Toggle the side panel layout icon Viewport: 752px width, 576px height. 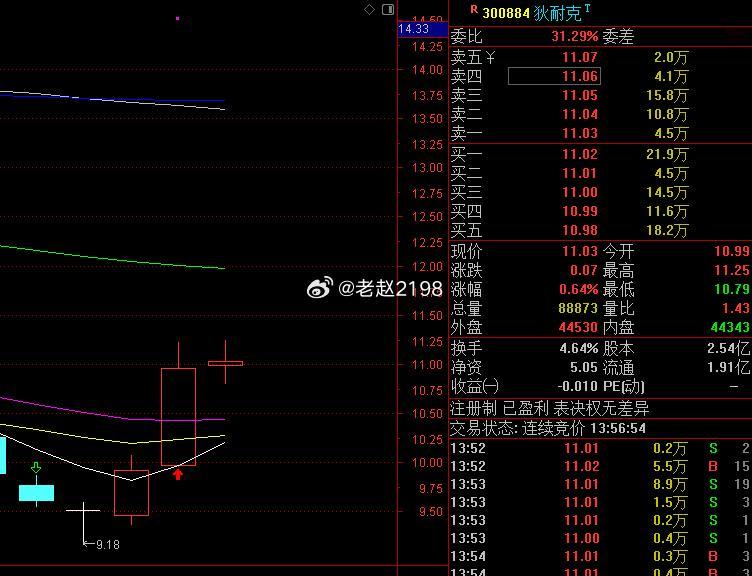click(x=388, y=9)
